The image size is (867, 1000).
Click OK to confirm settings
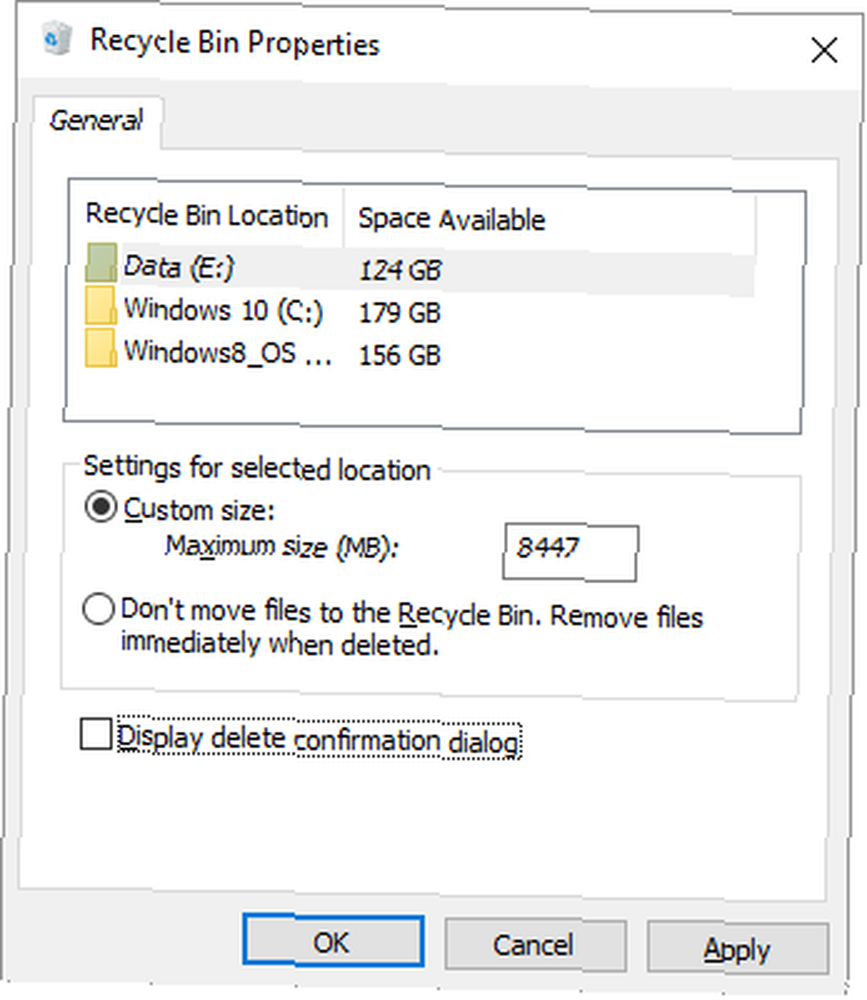[332, 941]
